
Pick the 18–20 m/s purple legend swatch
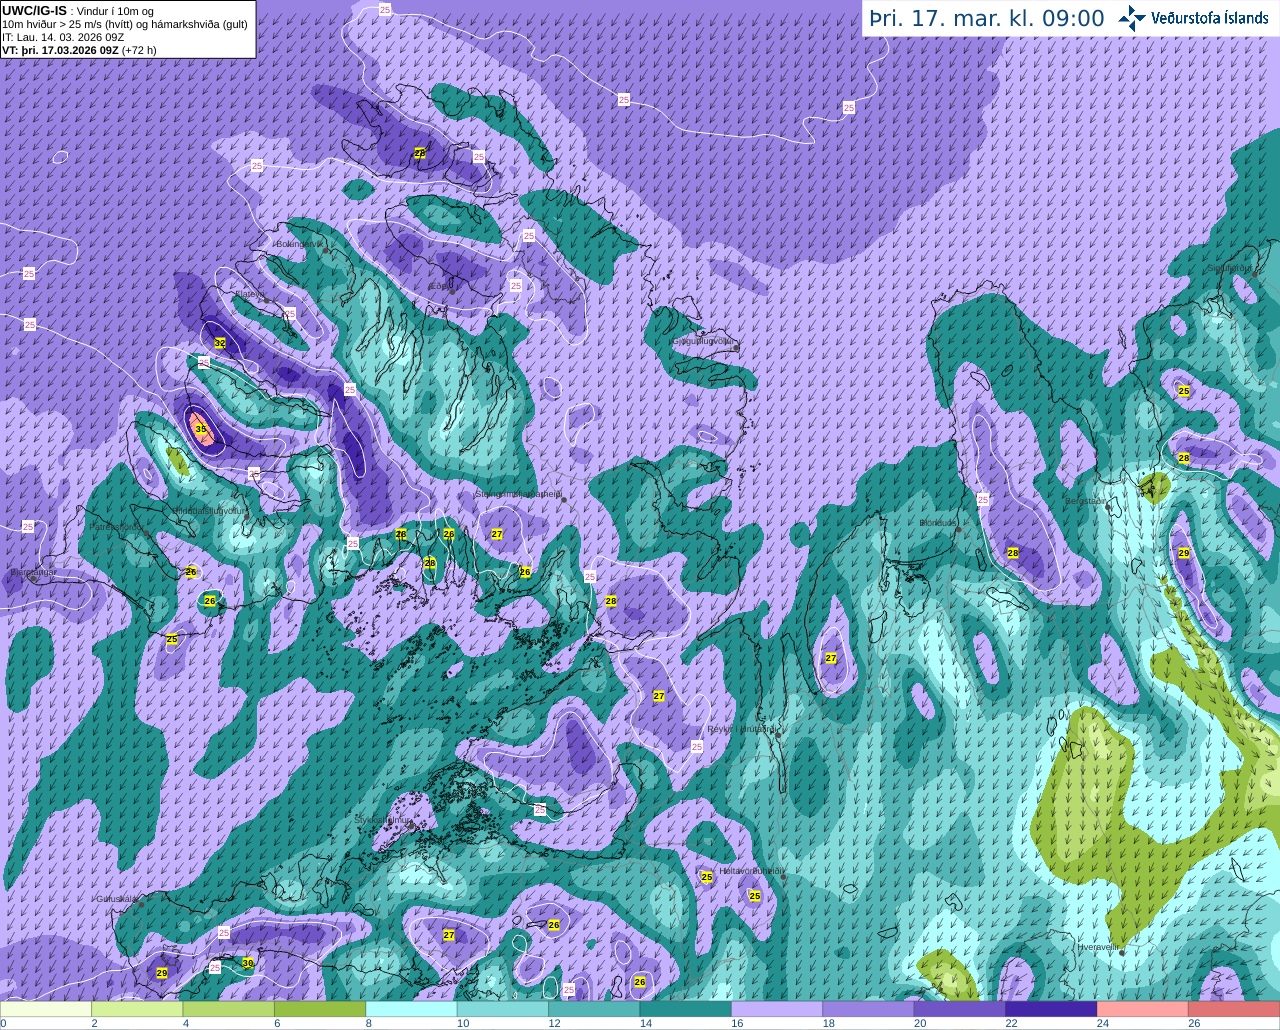coord(869,1009)
